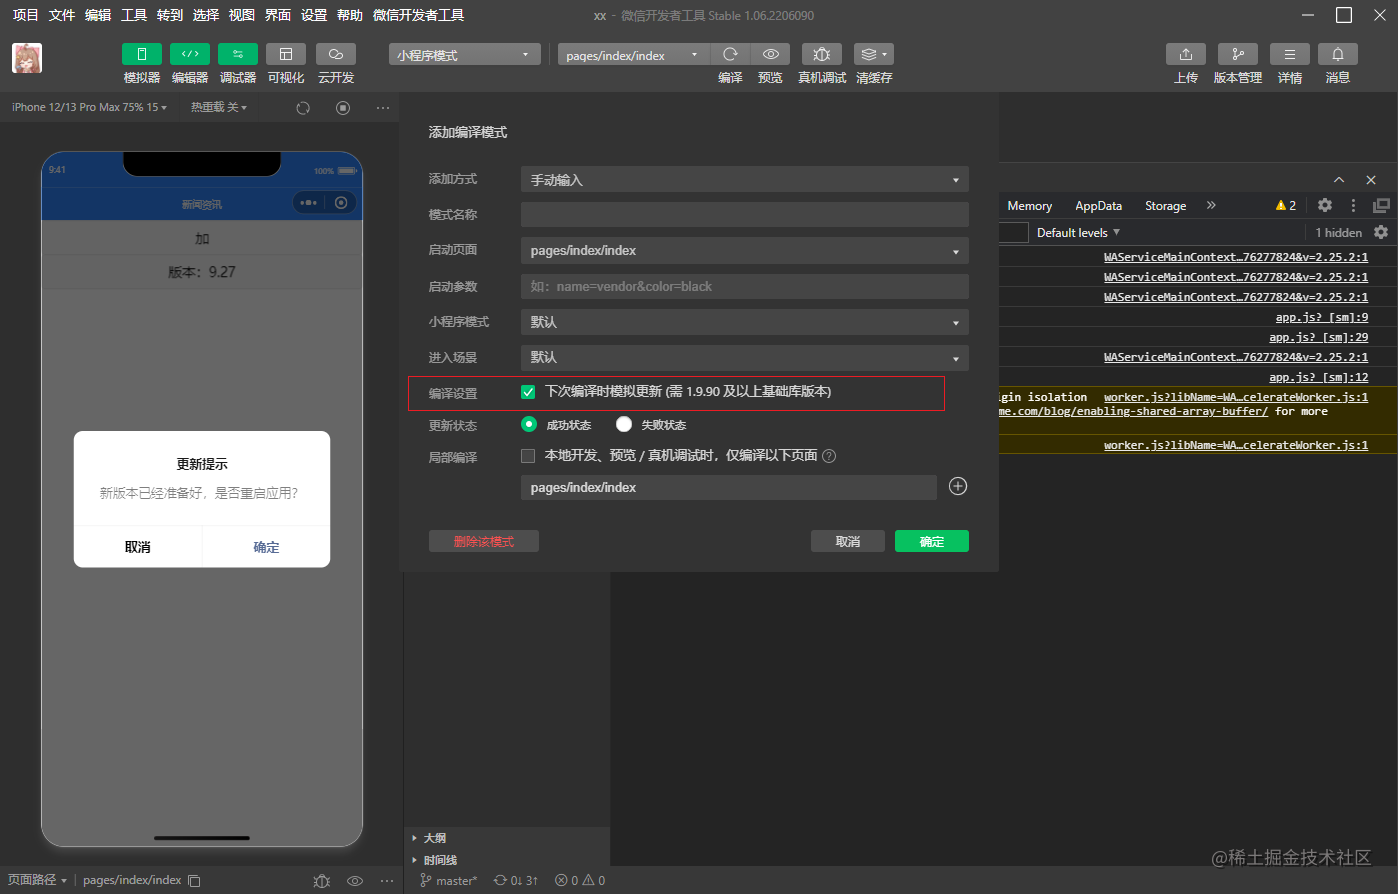Click the console filter settings gear
This screenshot has height=894, width=1398.
pos(1381,232)
